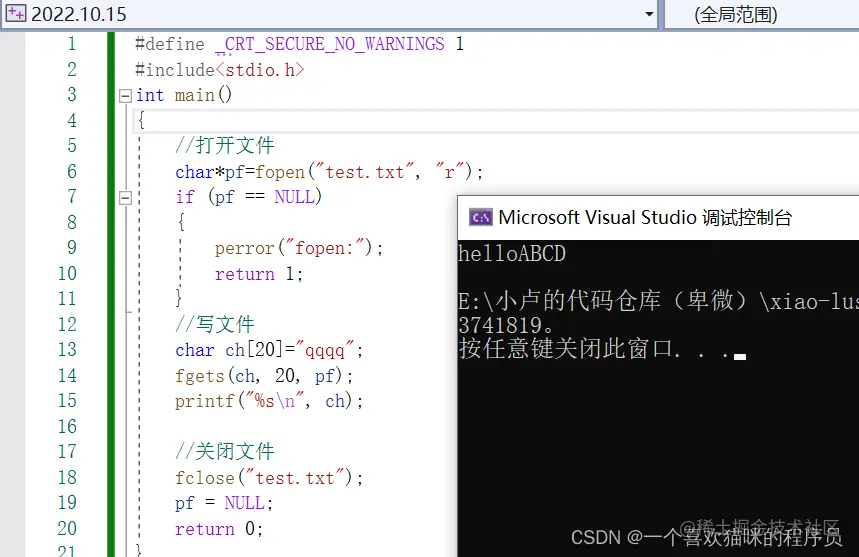This screenshot has height=557, width=859.
Task: Collapse the if (pf == NULL) block
Action: pyautogui.click(x=125, y=198)
